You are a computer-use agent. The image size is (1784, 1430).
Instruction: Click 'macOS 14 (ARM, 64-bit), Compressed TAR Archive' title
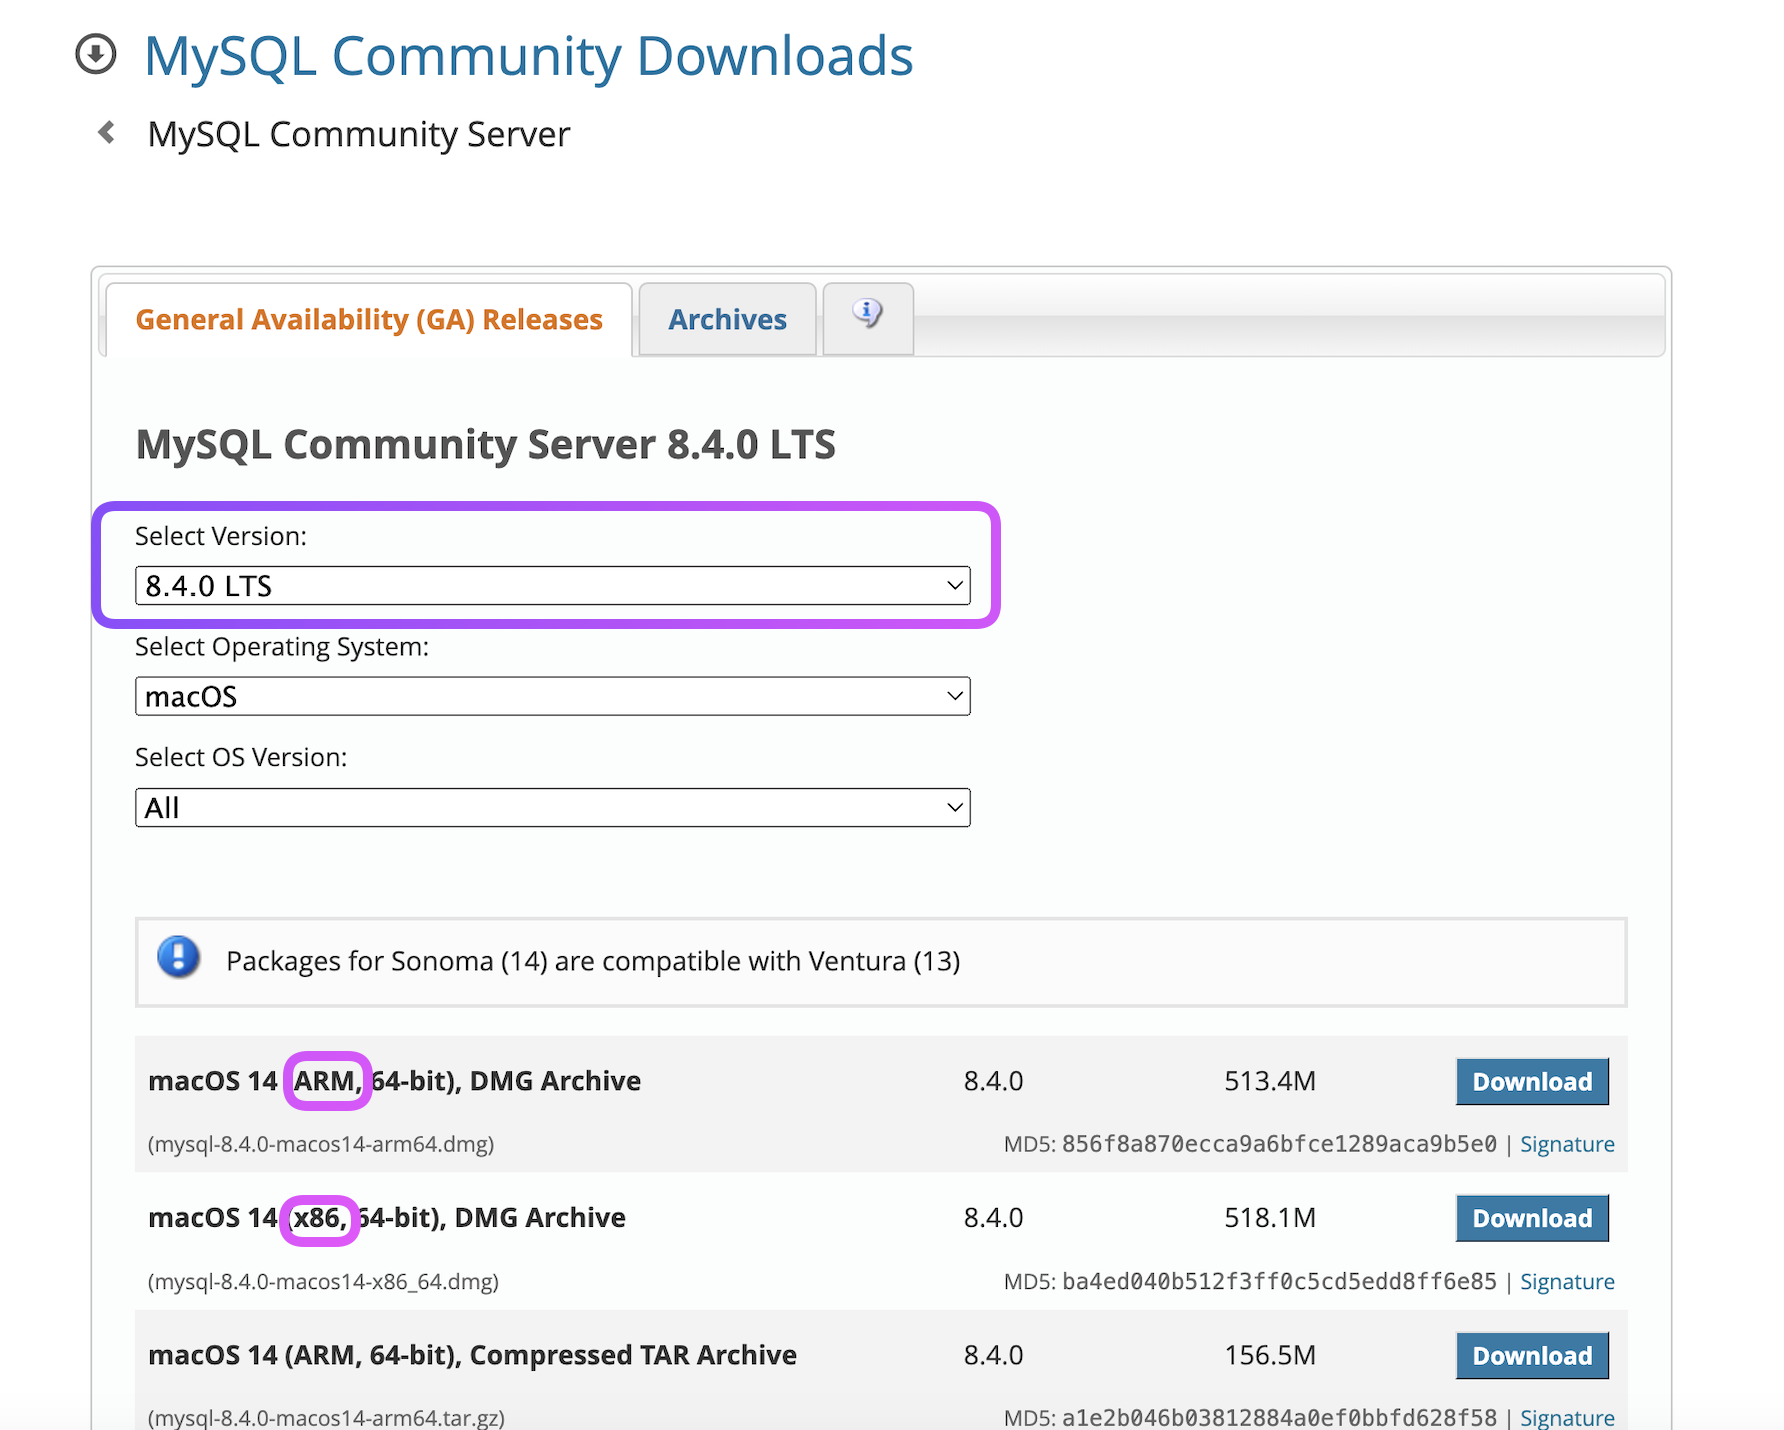click(x=472, y=1355)
